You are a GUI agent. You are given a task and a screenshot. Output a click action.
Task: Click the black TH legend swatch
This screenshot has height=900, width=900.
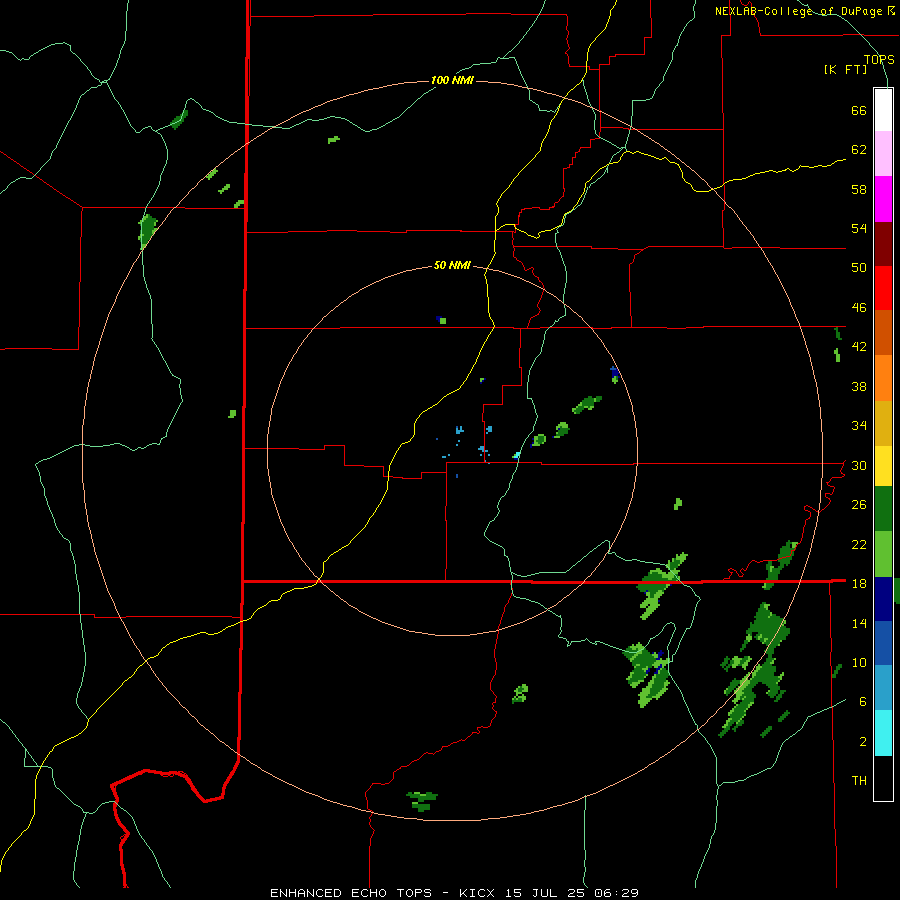click(x=883, y=778)
